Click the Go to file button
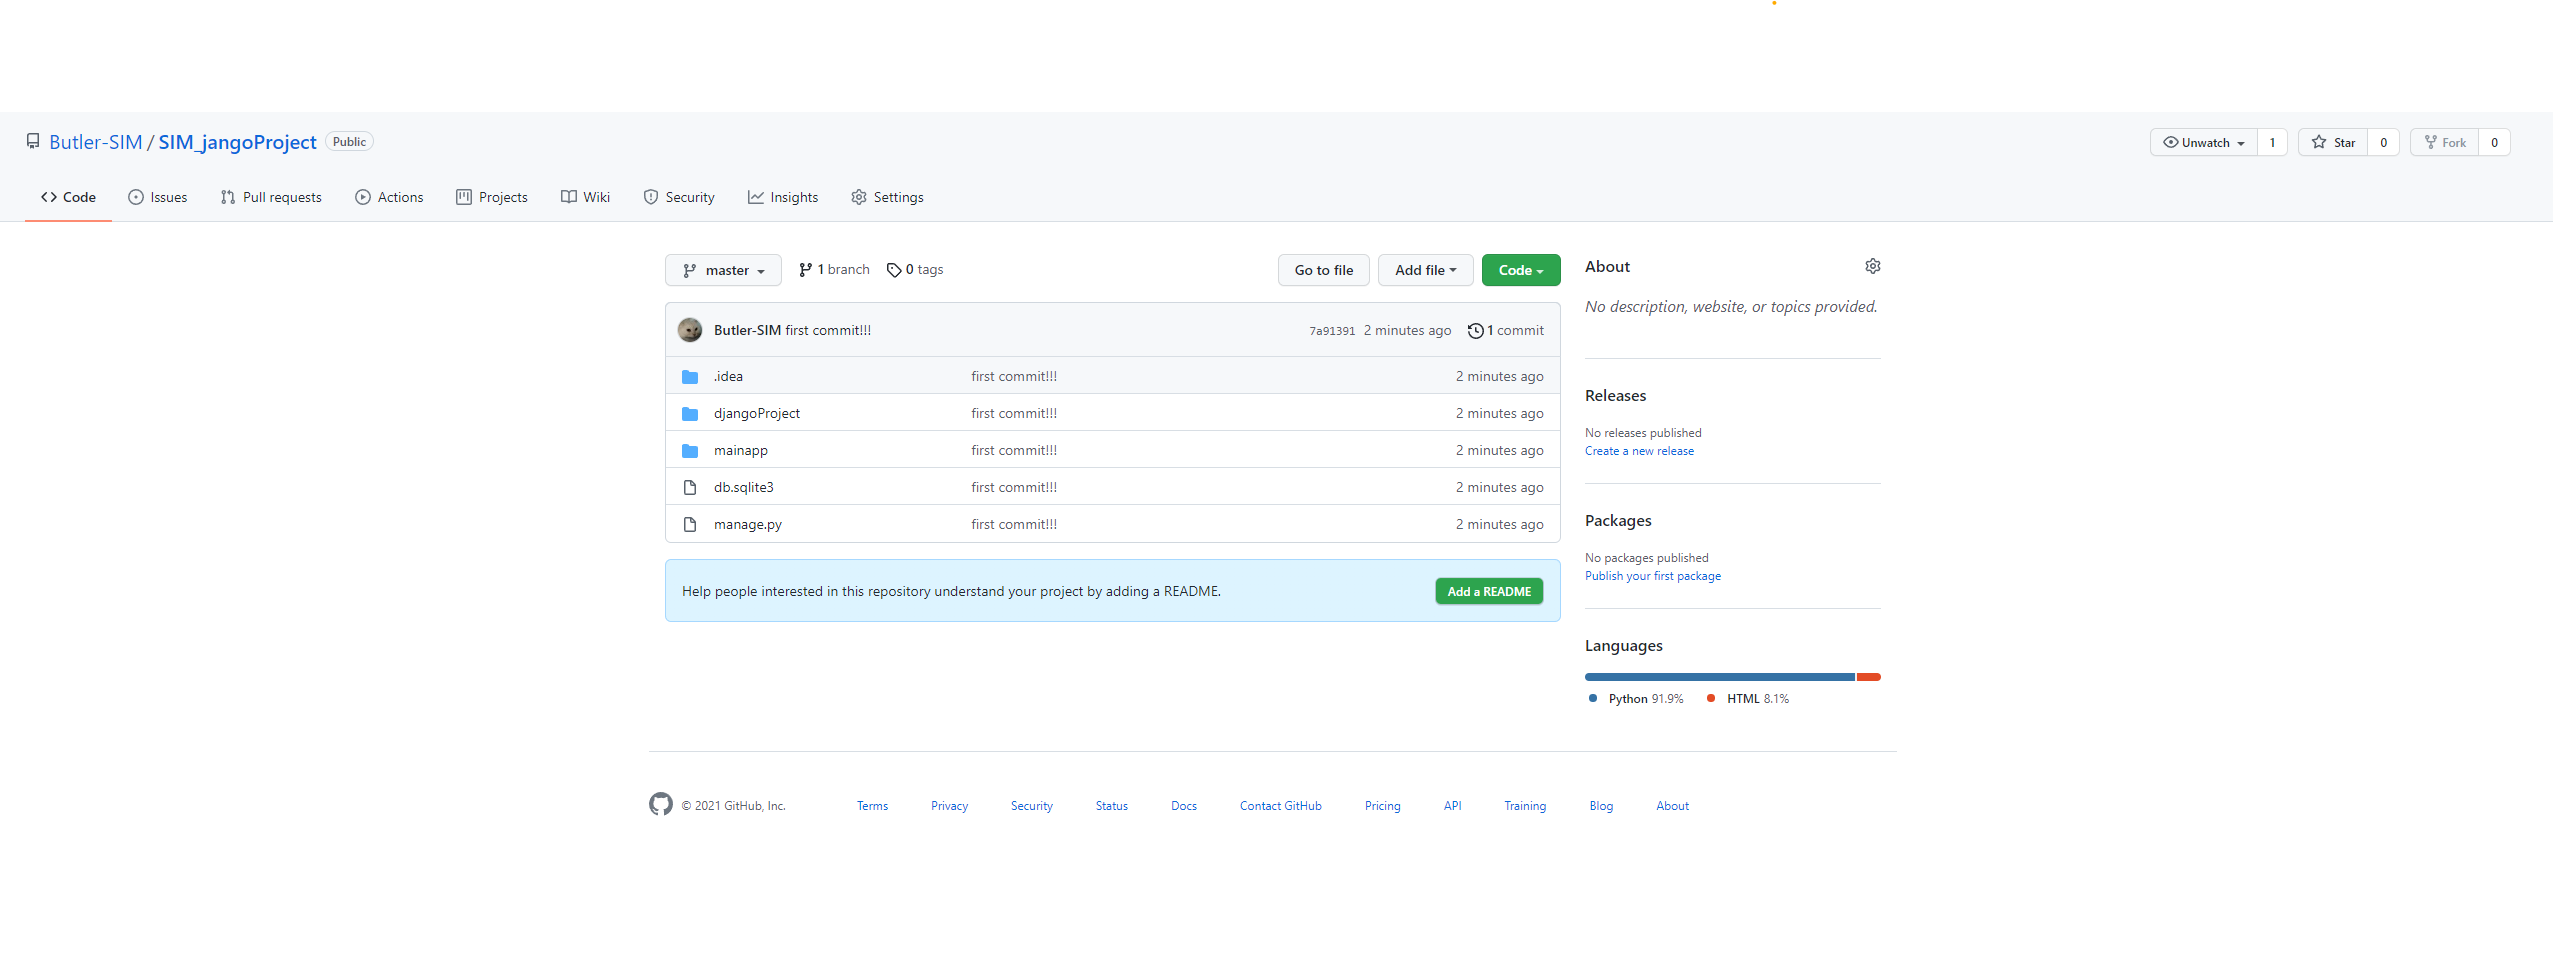2553x970 pixels. coord(1323,270)
